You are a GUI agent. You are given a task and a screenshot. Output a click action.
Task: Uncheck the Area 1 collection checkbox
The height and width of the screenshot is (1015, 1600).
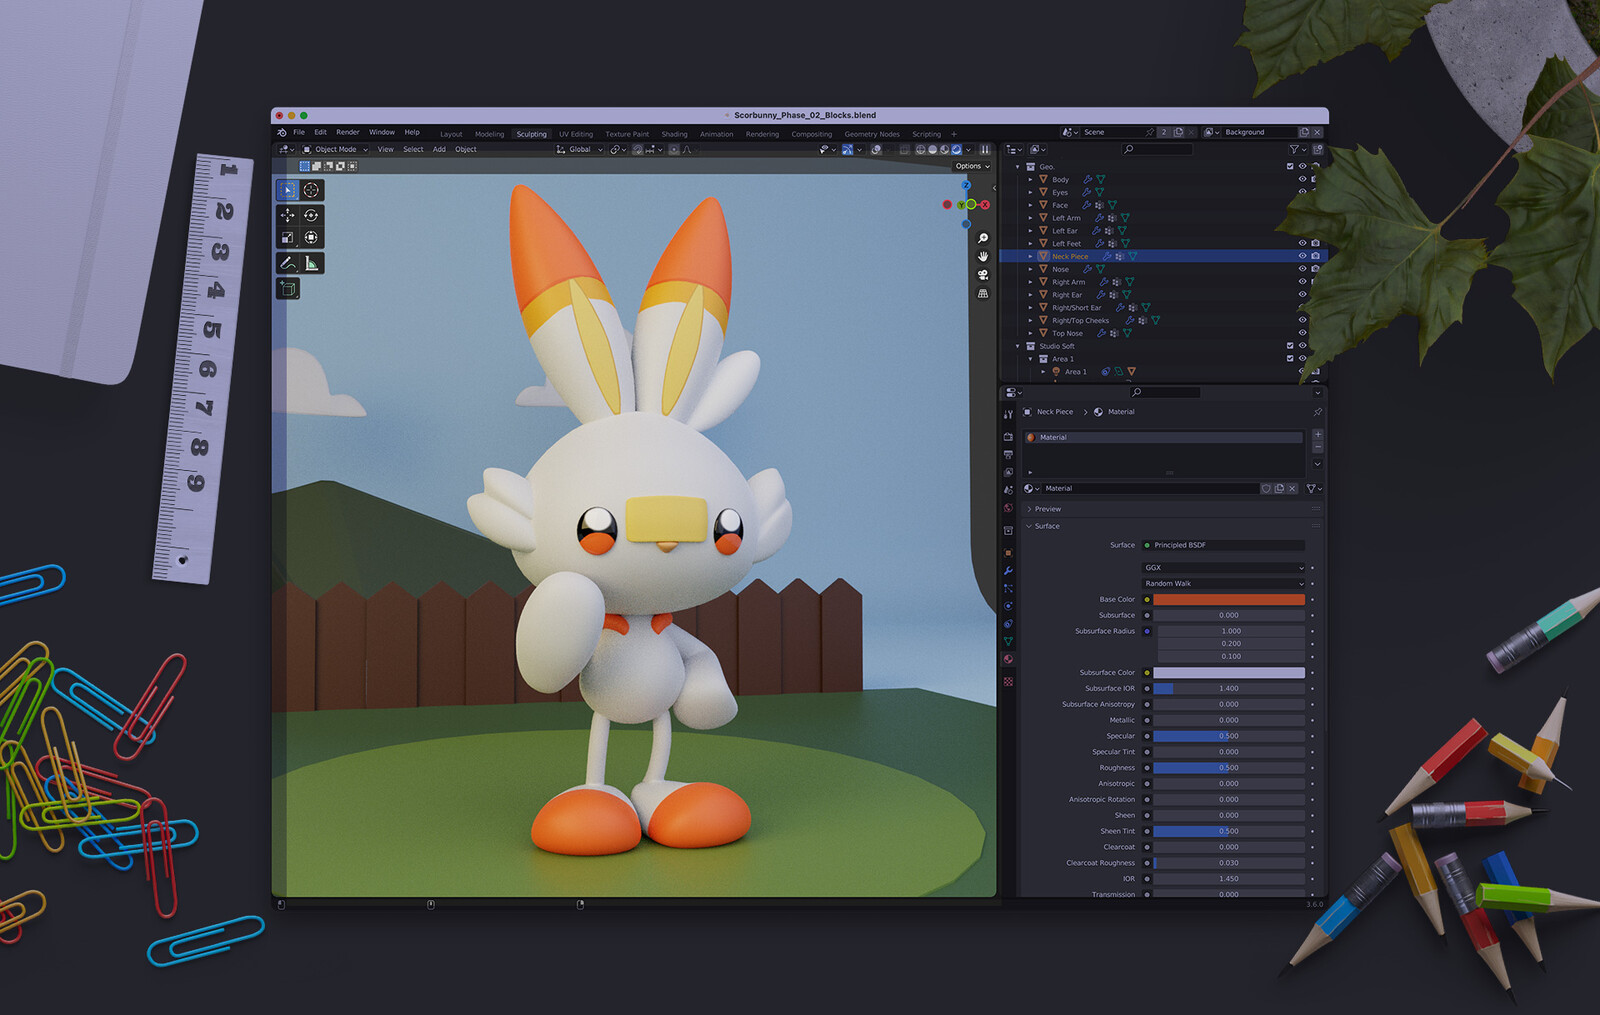coord(1290,359)
